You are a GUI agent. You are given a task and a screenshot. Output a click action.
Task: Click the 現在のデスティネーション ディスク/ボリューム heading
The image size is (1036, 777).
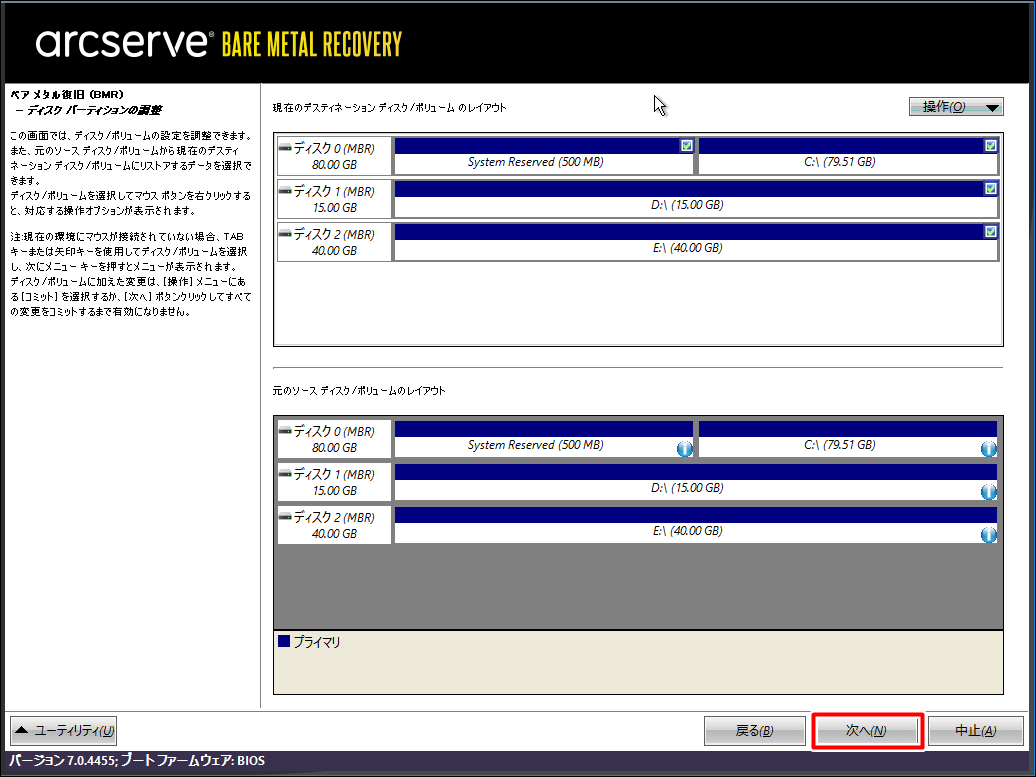click(390, 108)
